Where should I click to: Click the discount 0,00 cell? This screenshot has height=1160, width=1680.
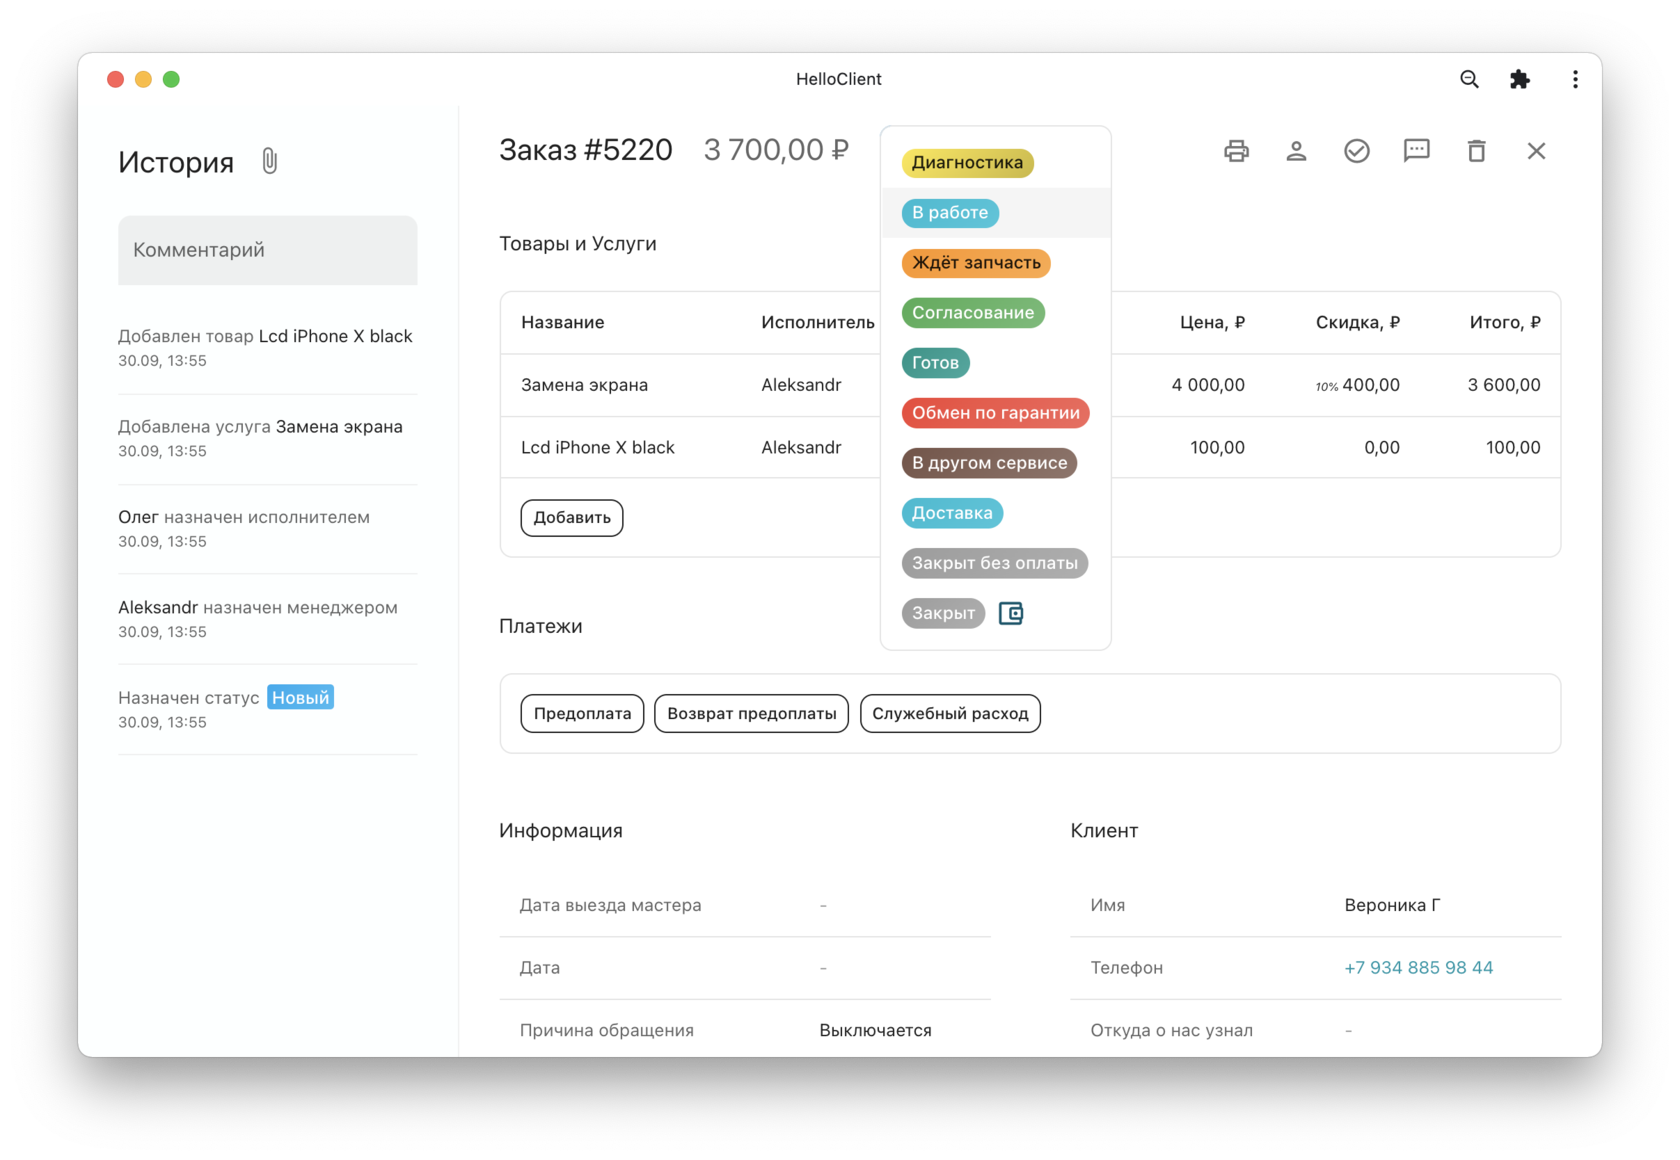pyautogui.click(x=1382, y=447)
